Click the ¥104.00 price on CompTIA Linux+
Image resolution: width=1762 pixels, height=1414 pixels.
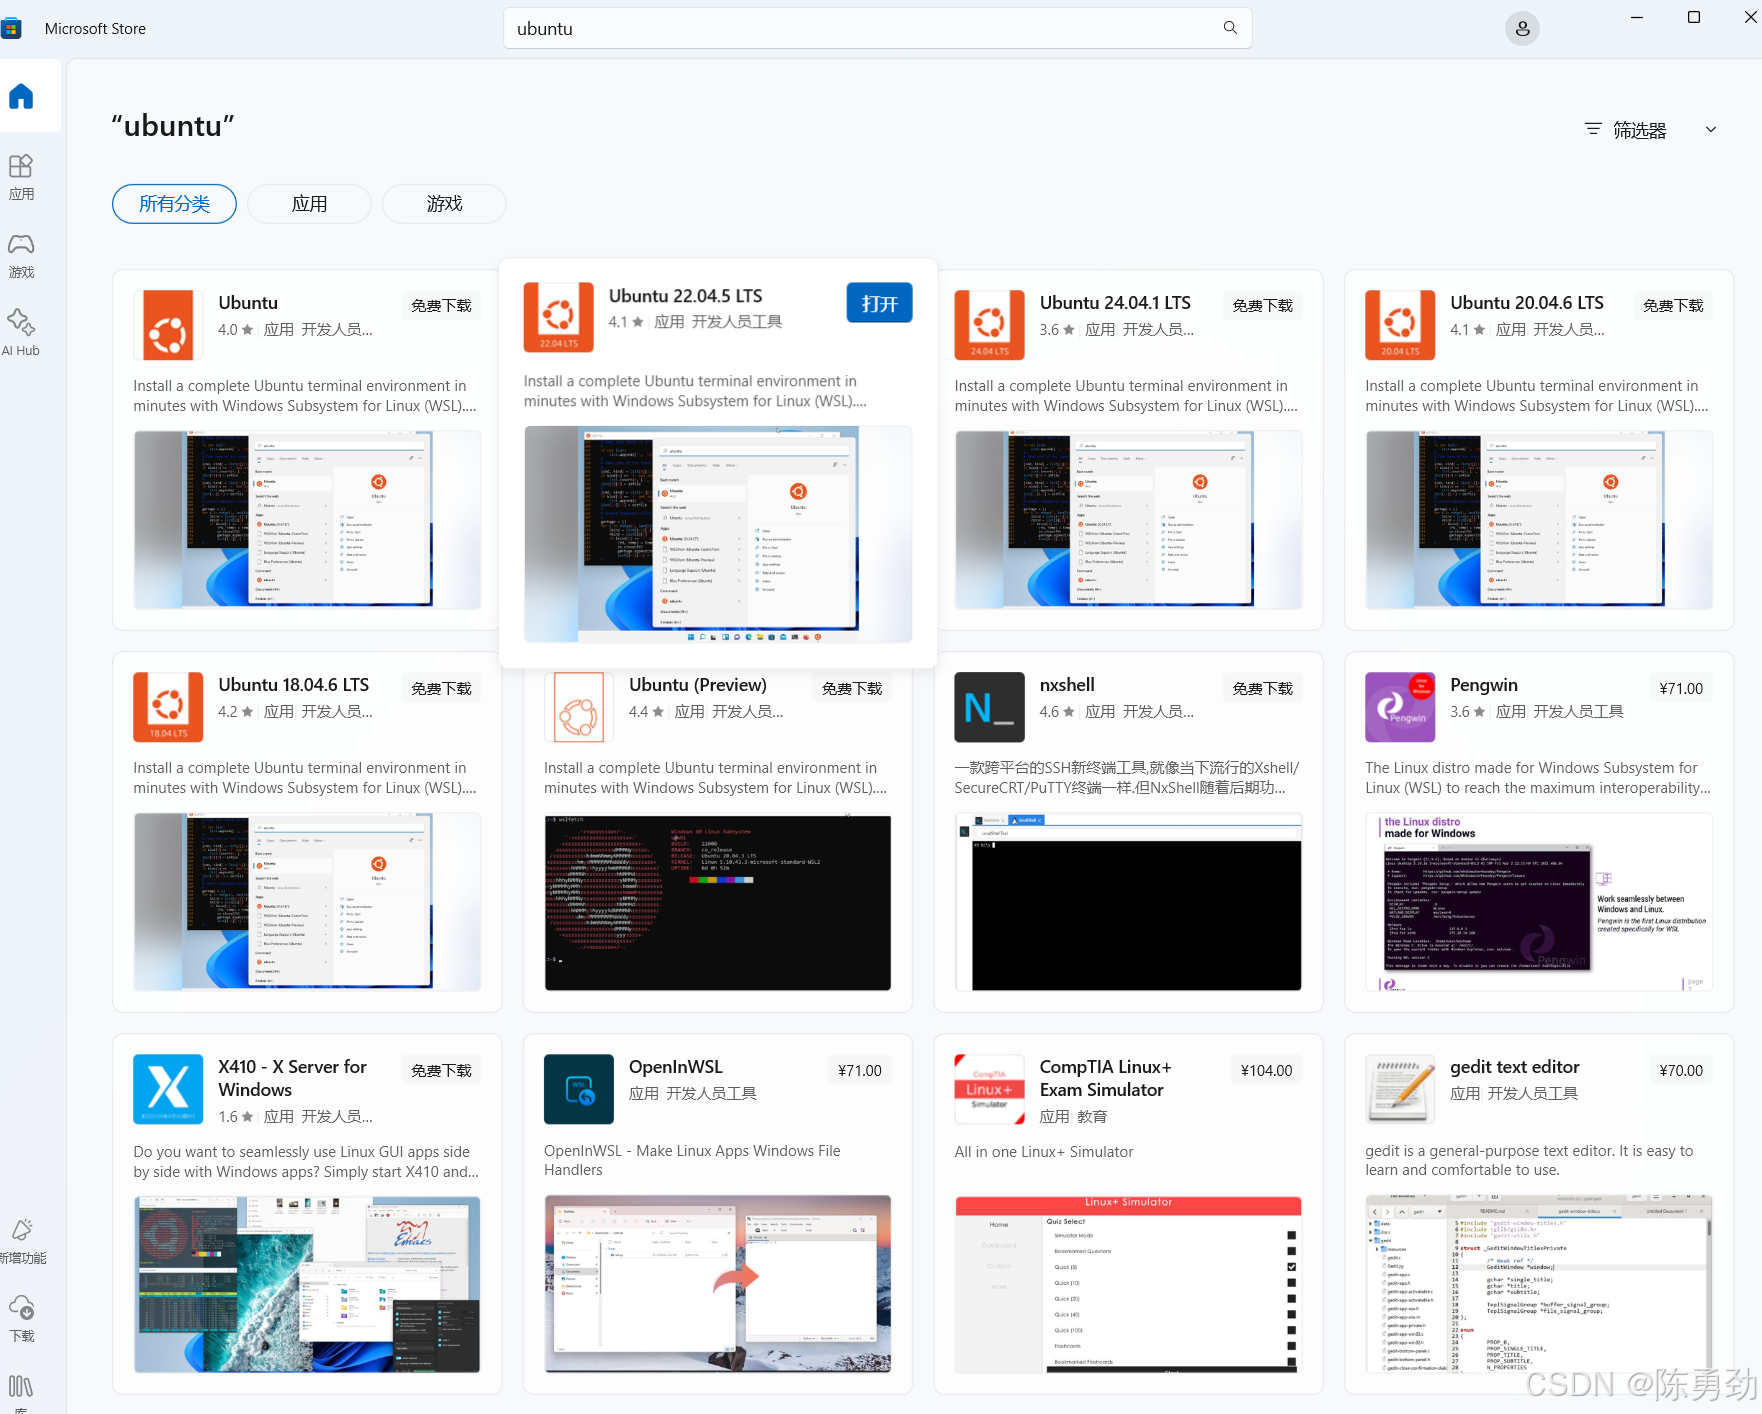1266,1071
